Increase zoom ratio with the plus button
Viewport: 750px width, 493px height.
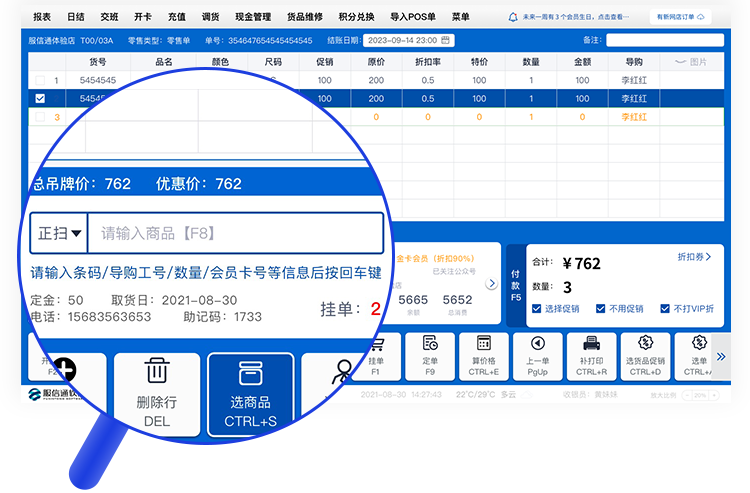tap(714, 395)
